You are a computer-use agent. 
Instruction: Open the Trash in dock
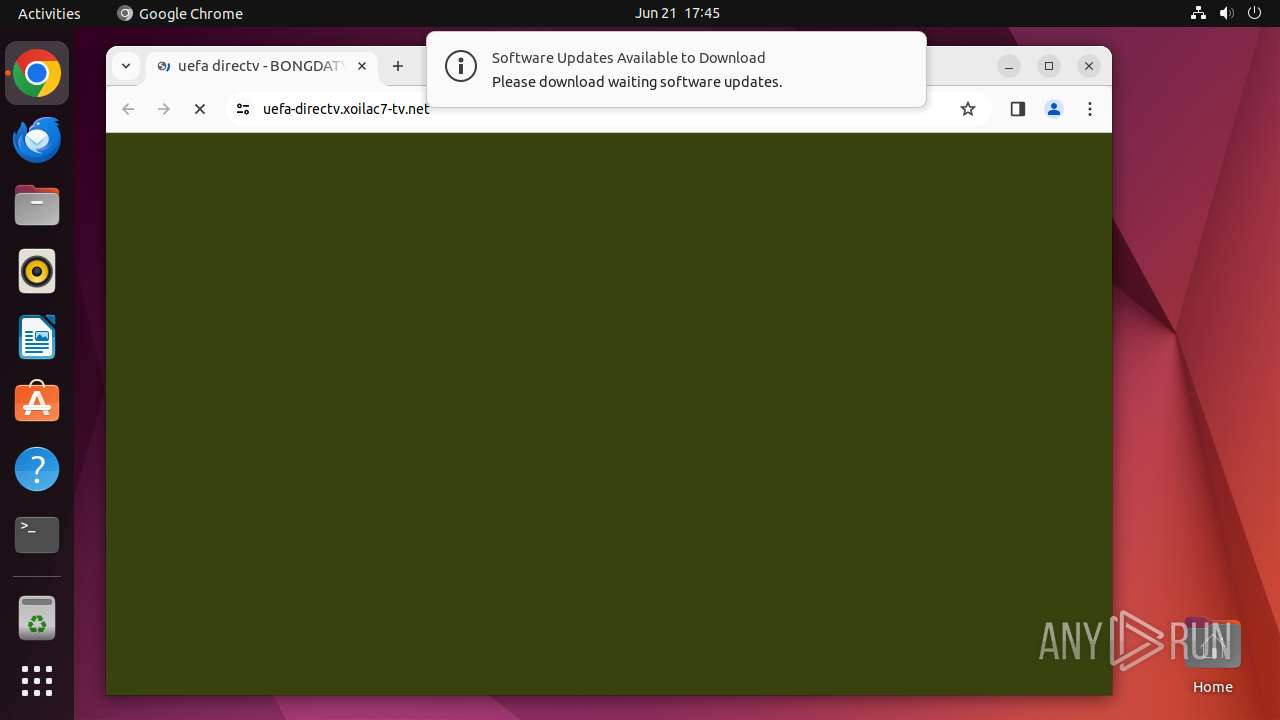37,618
